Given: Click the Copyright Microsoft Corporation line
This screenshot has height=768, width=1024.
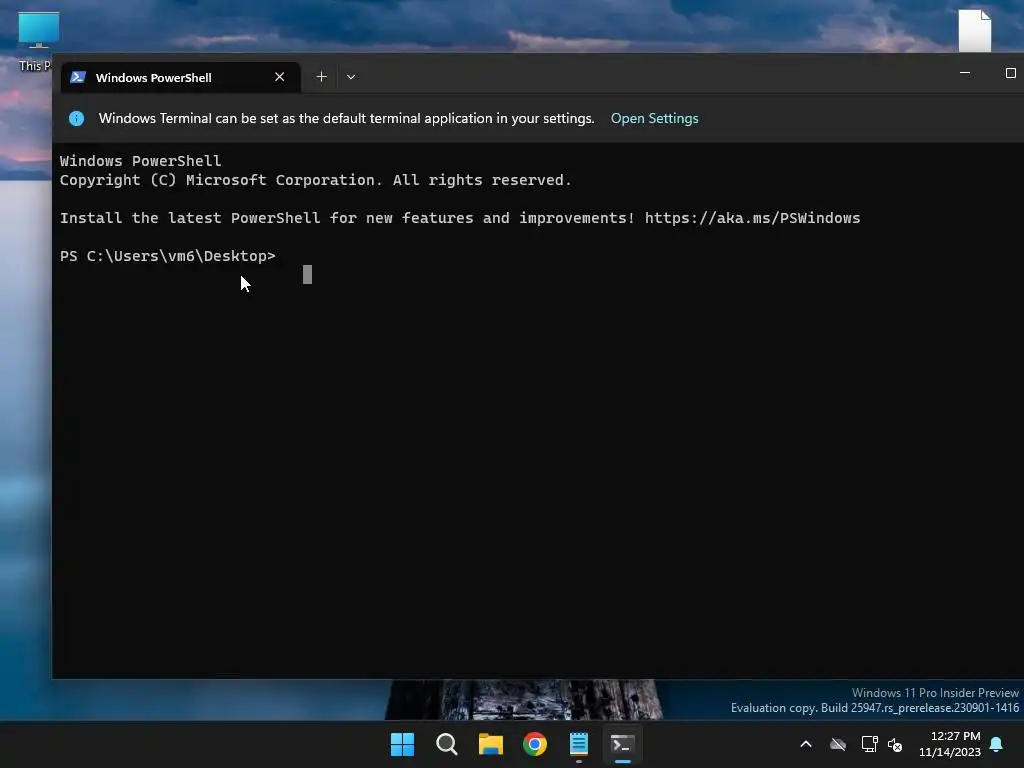Looking at the screenshot, I should click(315, 180).
